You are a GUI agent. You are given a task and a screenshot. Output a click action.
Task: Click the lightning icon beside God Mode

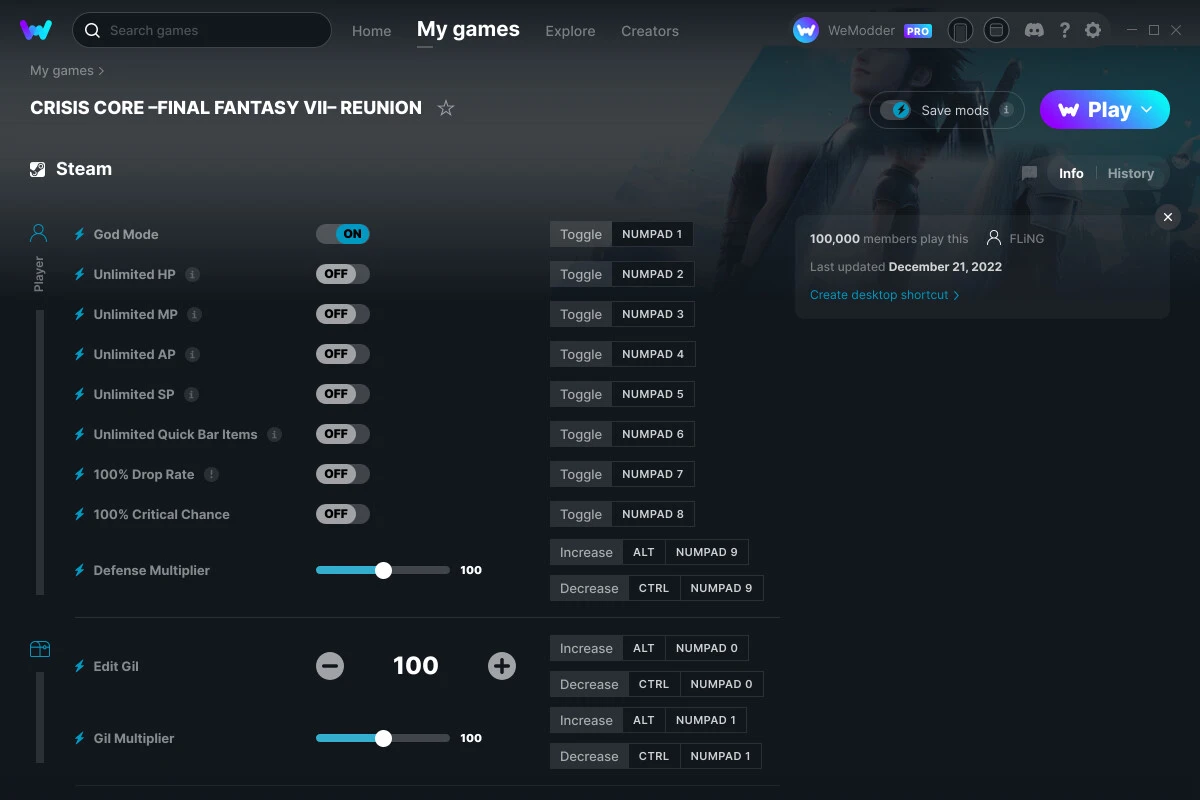[80, 234]
